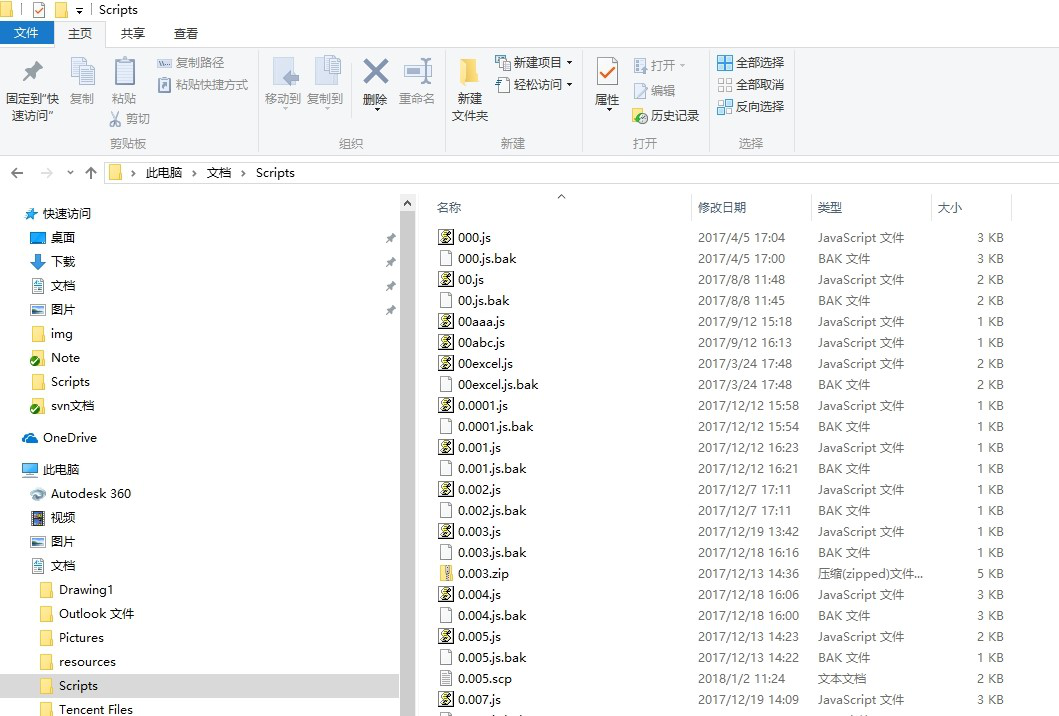Click breadcrumb chevron after 文档
The image size is (1059, 716).
(243, 174)
